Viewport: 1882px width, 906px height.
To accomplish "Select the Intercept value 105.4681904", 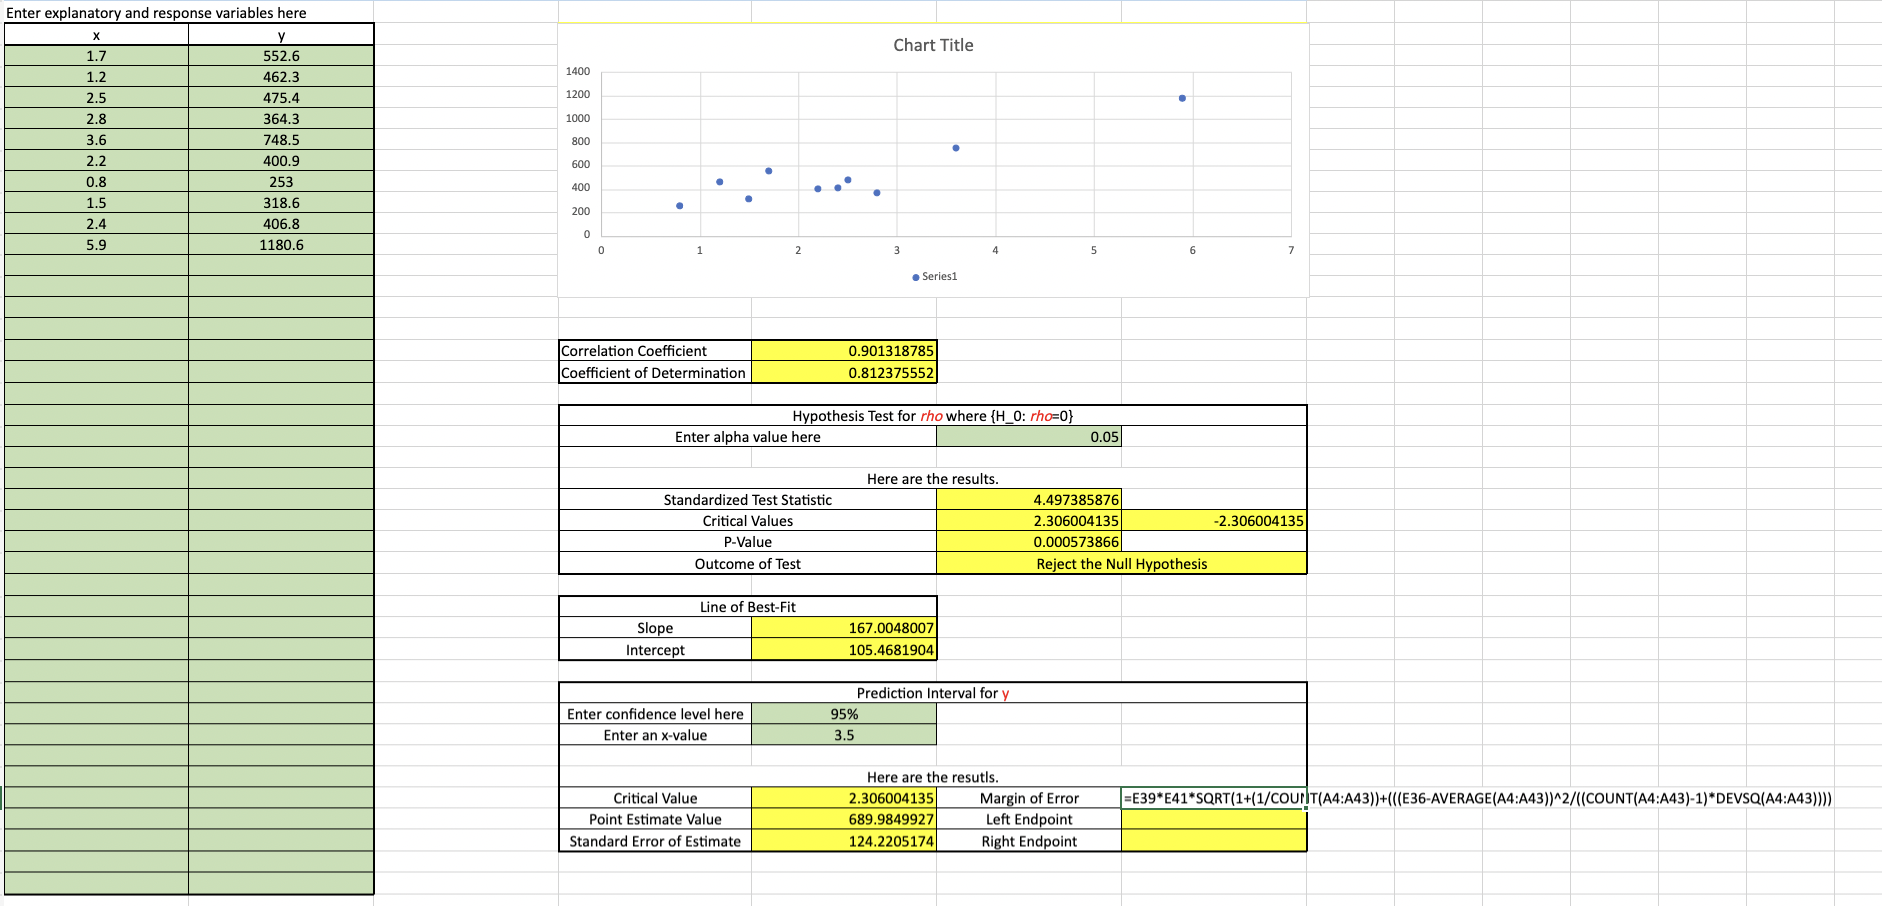I will pos(844,650).
